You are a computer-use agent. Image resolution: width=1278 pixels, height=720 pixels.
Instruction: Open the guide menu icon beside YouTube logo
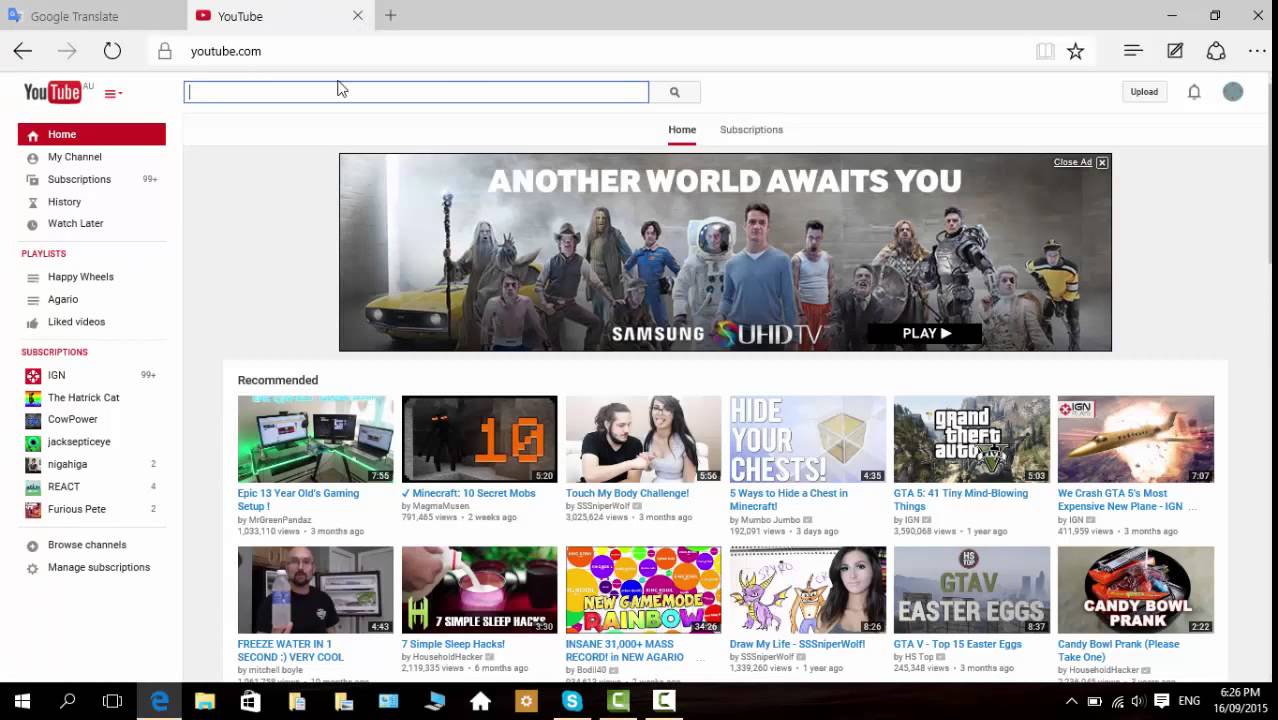pyautogui.click(x=113, y=93)
